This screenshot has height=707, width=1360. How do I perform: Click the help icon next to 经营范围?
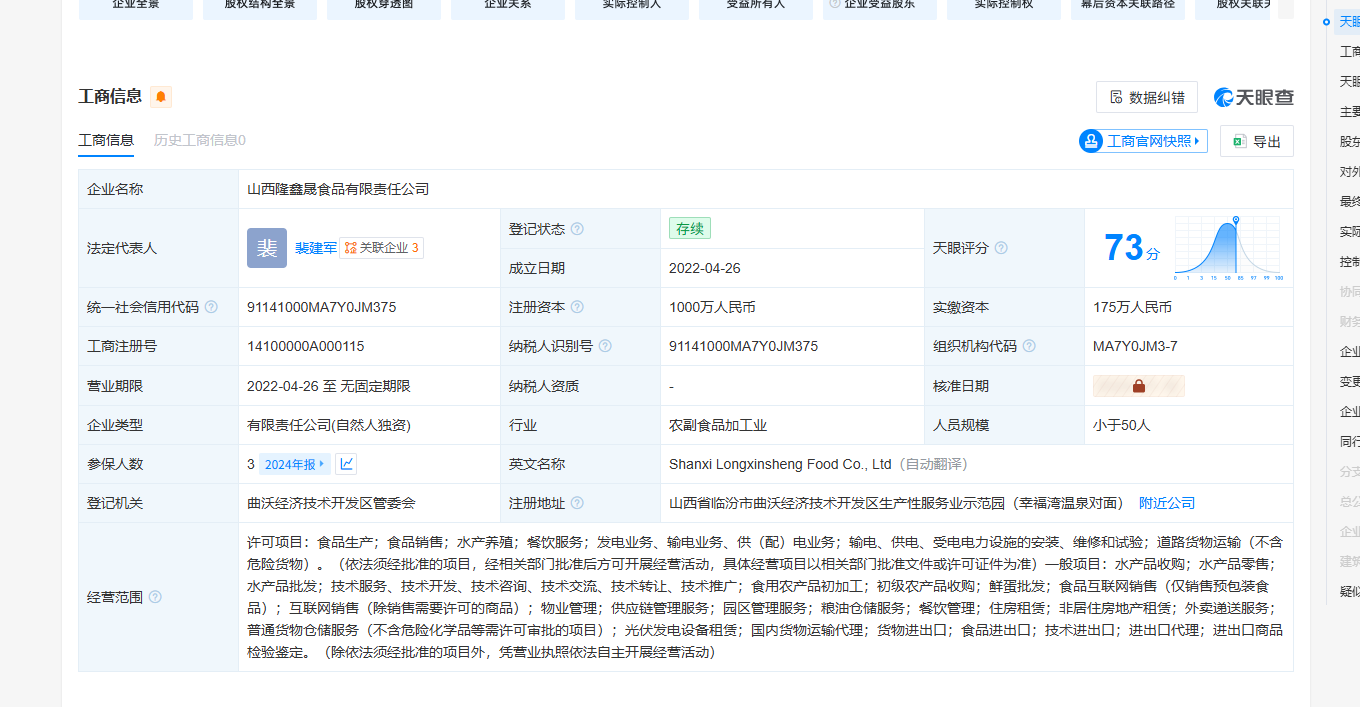coord(155,597)
